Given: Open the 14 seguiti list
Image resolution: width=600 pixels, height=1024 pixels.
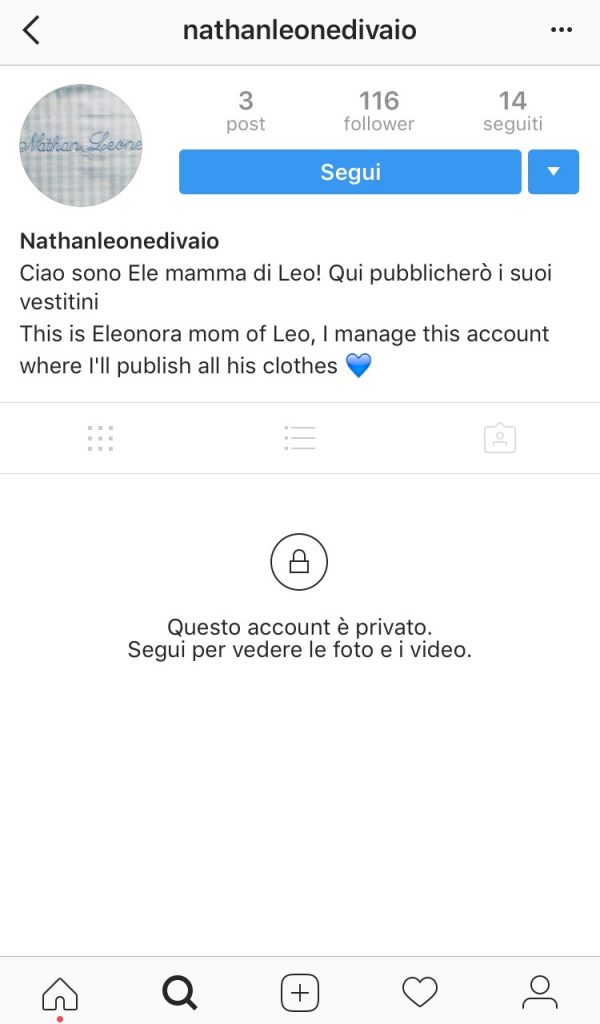Looking at the screenshot, I should 513,111.
